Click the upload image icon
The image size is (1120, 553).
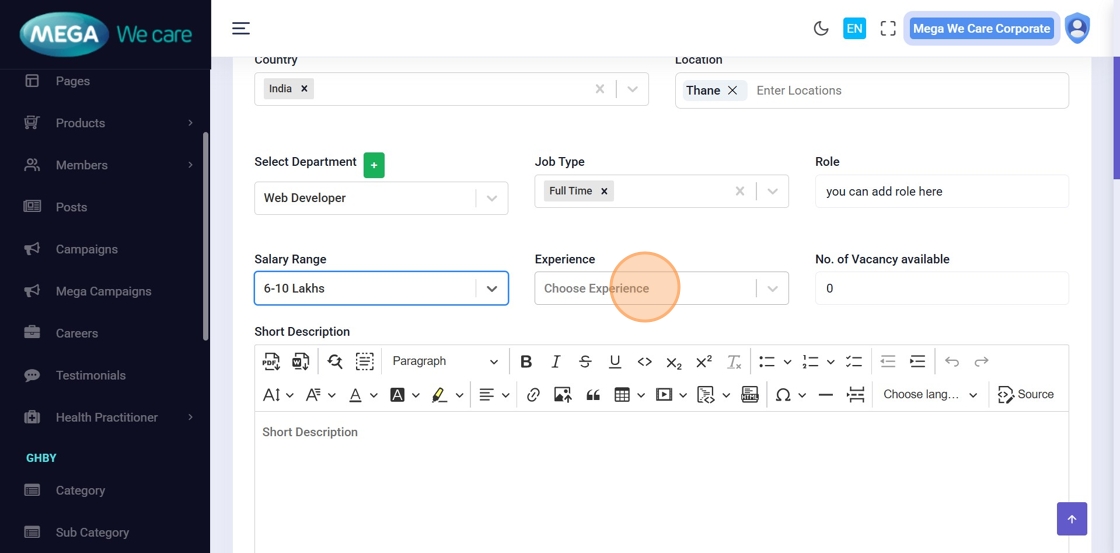click(563, 395)
